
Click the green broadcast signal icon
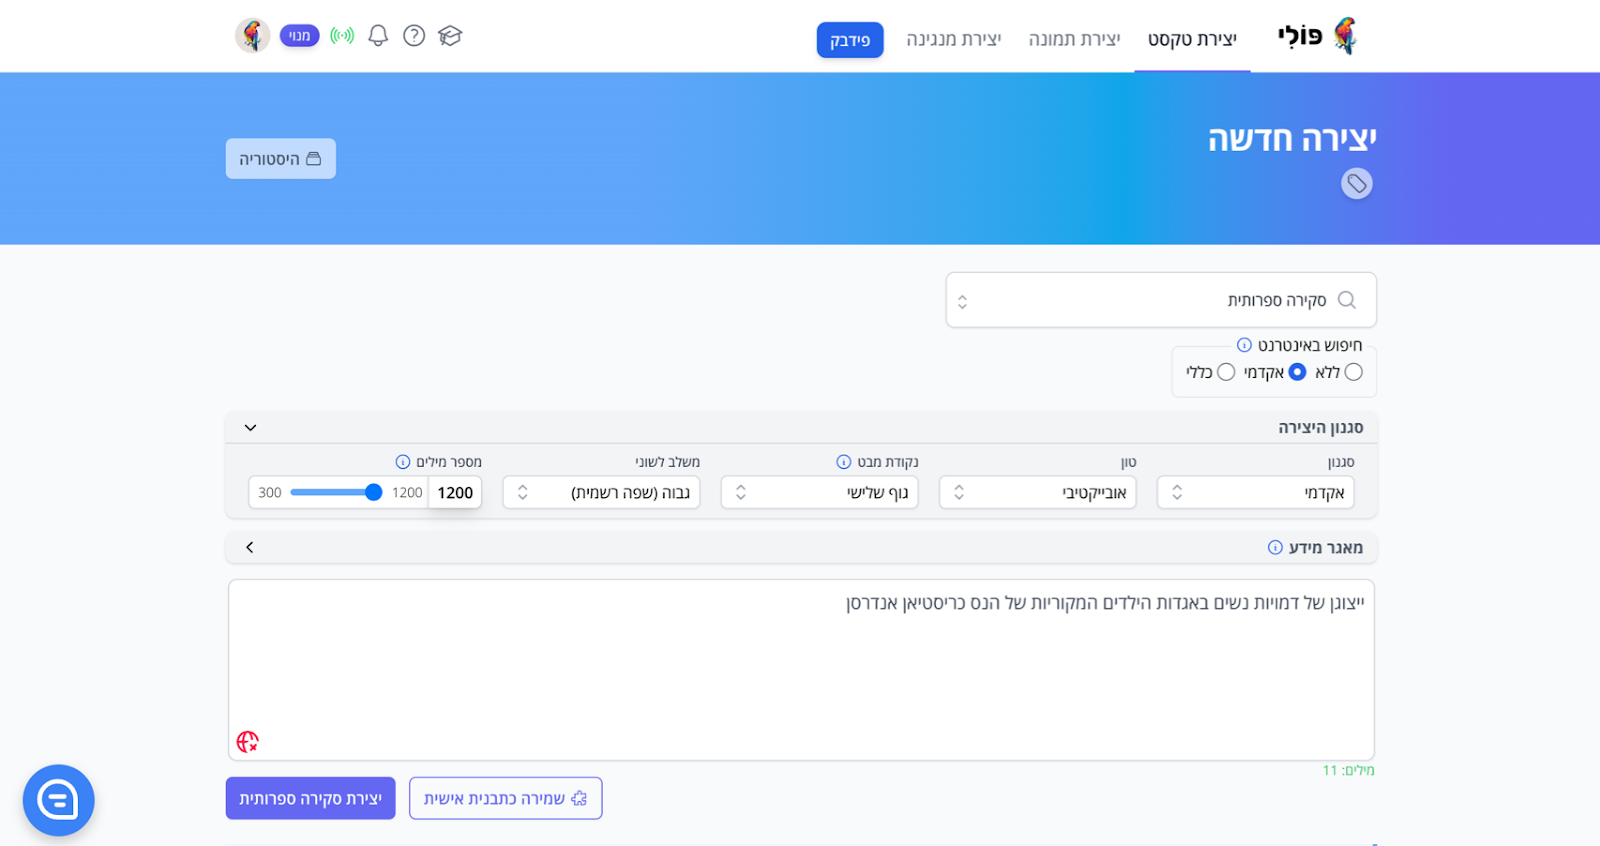(342, 36)
